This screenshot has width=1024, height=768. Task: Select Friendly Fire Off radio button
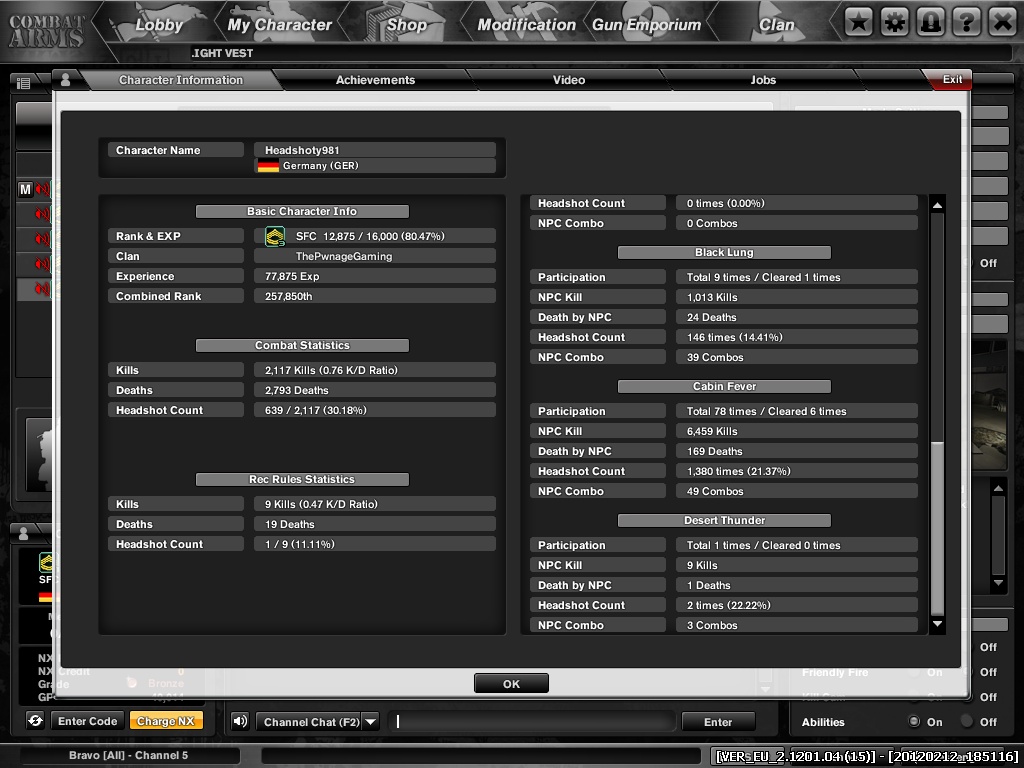(x=967, y=672)
